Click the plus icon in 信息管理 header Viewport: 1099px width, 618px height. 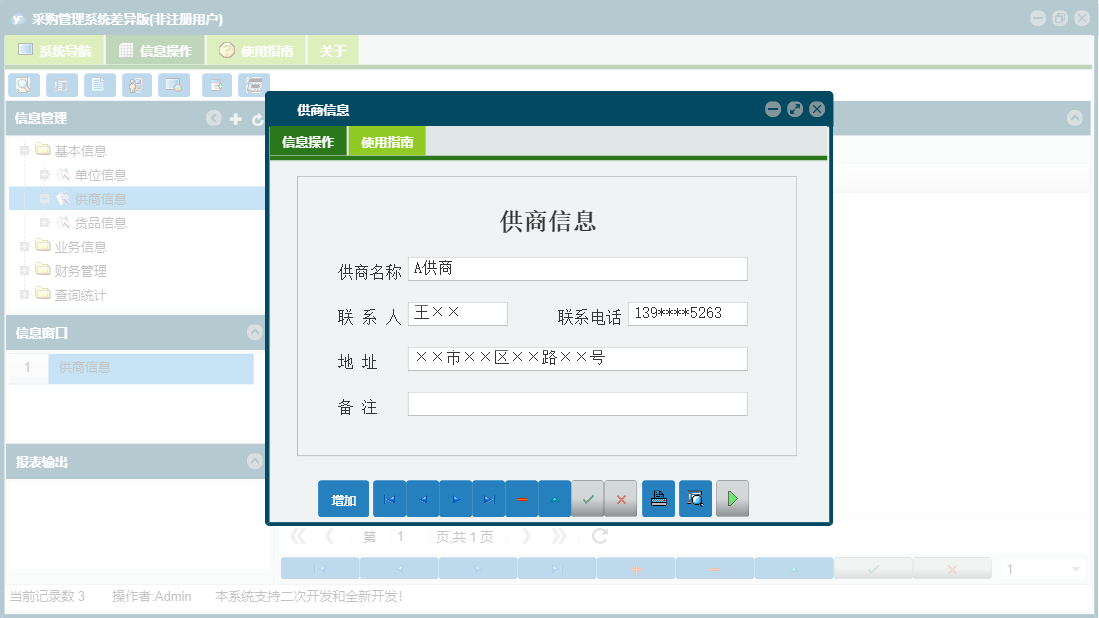[236, 119]
